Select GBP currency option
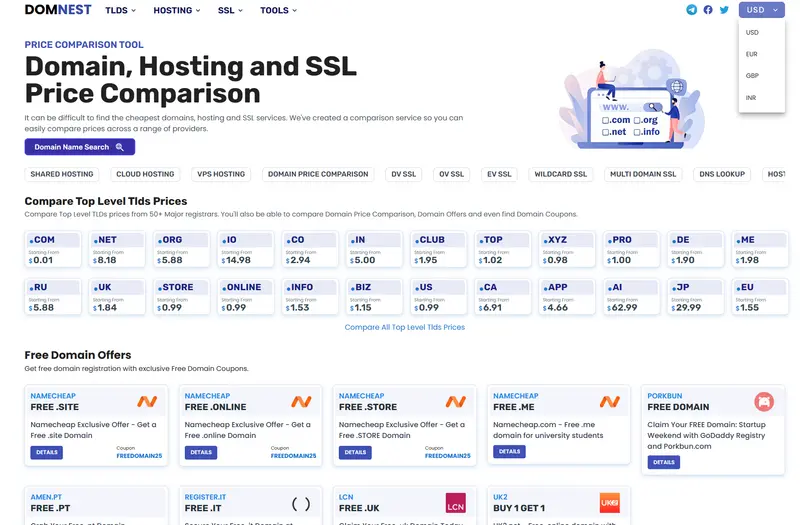The image size is (800, 525). 752,76
